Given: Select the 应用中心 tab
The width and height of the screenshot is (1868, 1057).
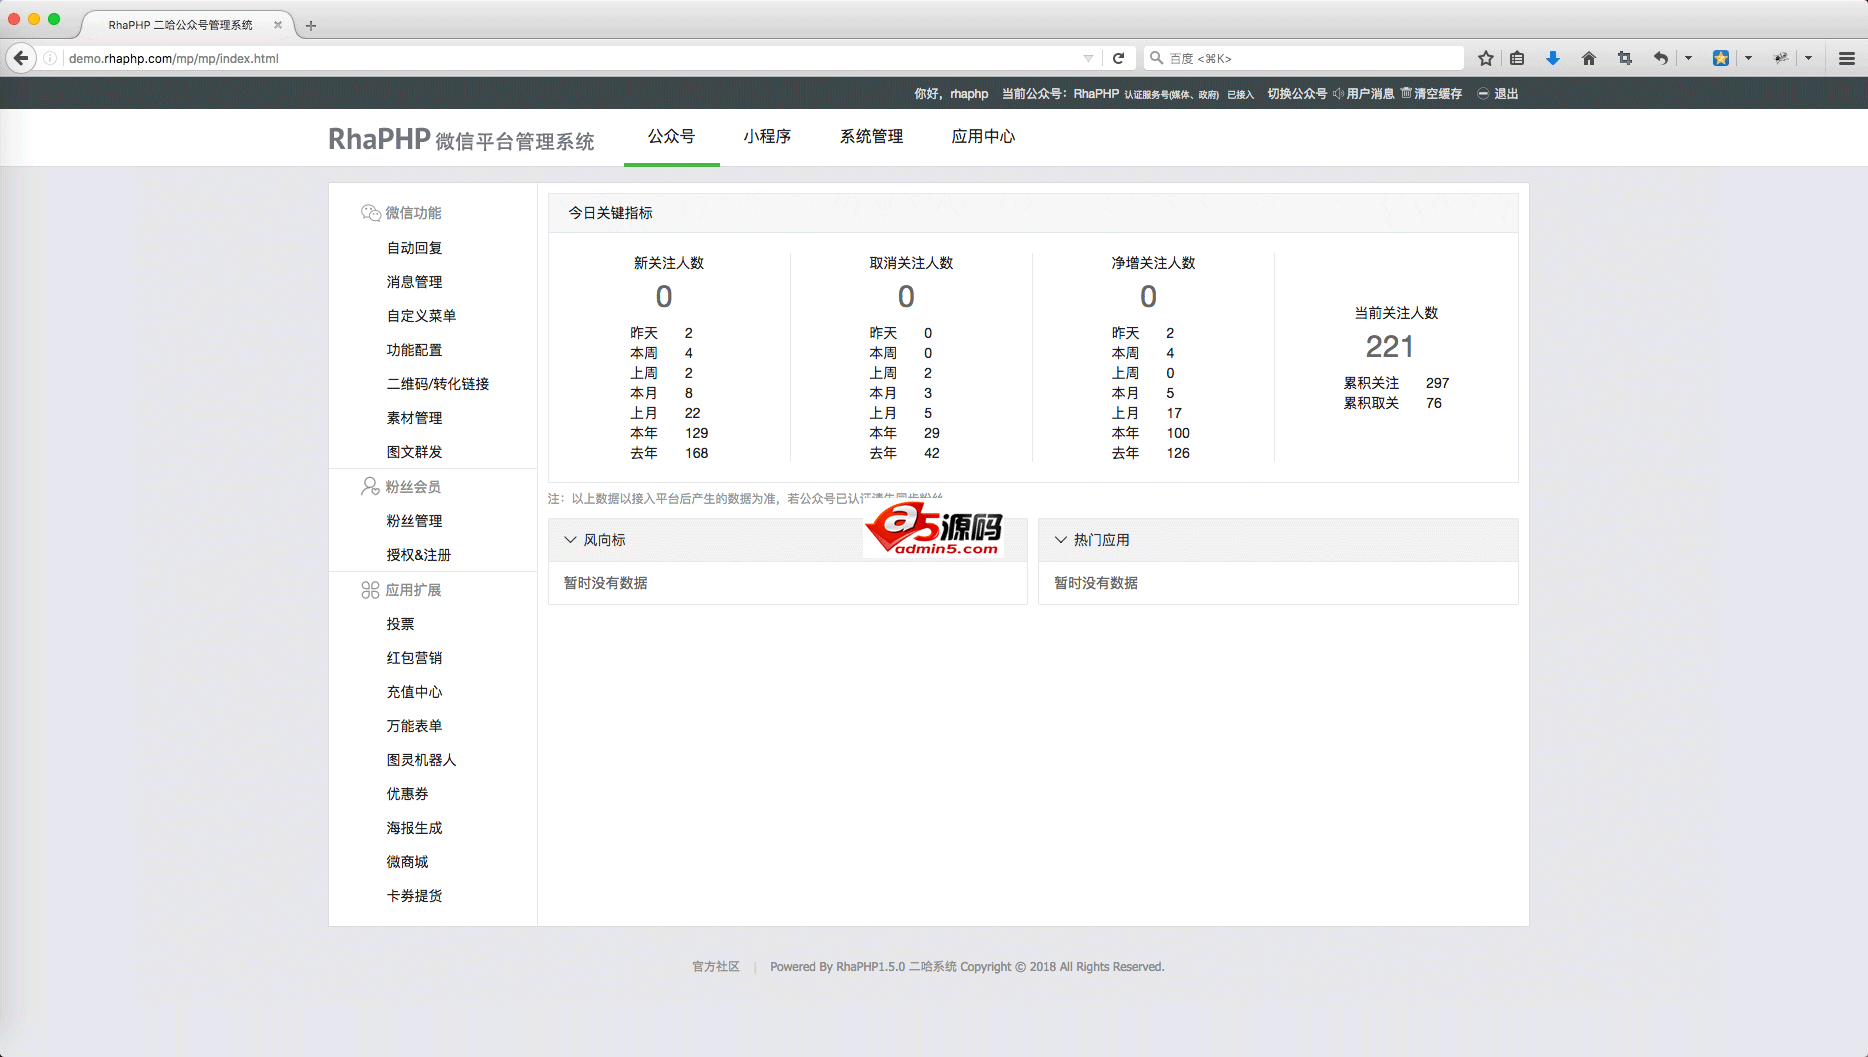Looking at the screenshot, I should 983,136.
